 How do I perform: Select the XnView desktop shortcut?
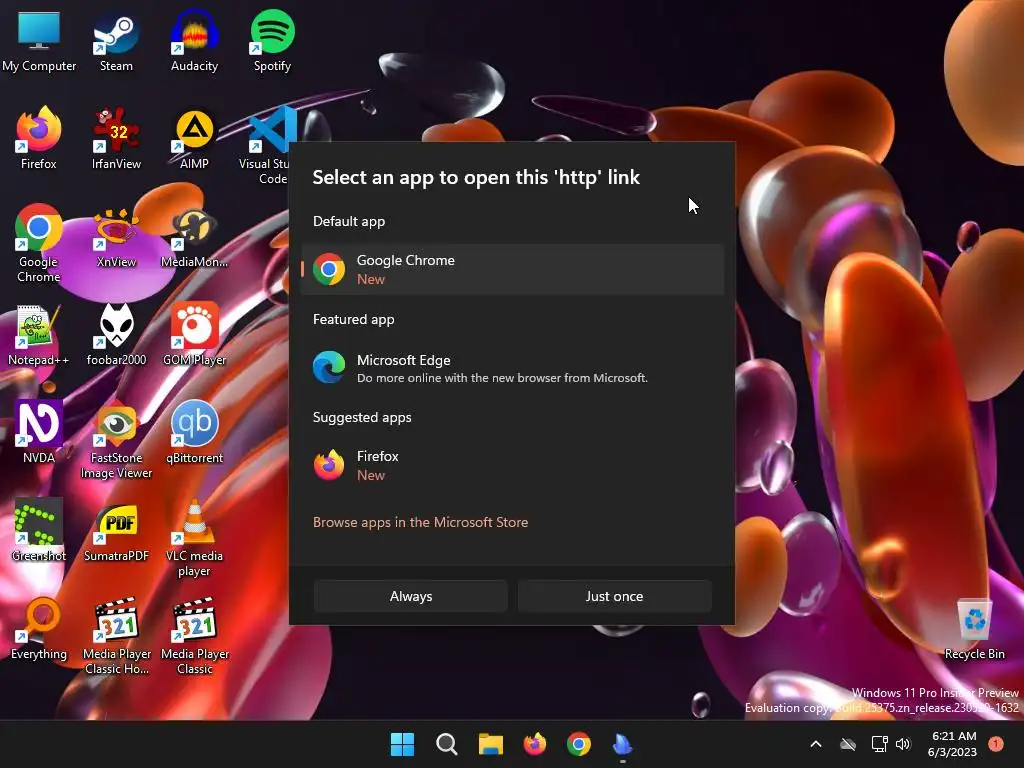(x=116, y=238)
